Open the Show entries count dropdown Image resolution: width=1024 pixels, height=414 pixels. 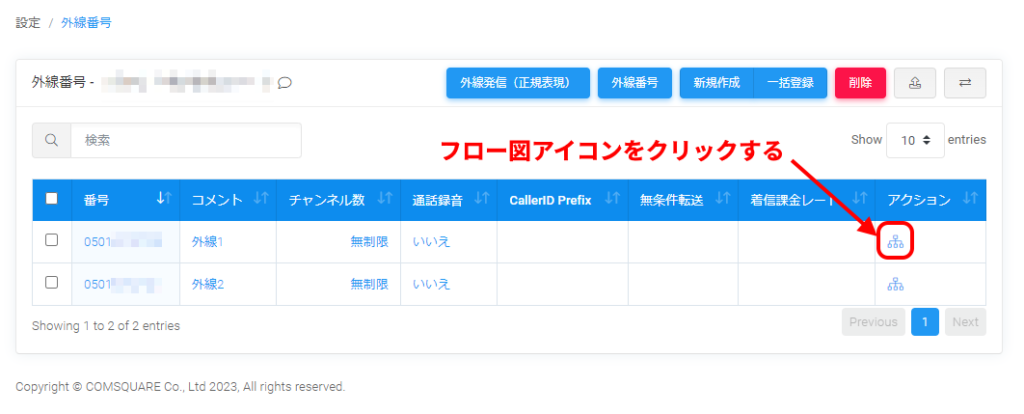[915, 141]
